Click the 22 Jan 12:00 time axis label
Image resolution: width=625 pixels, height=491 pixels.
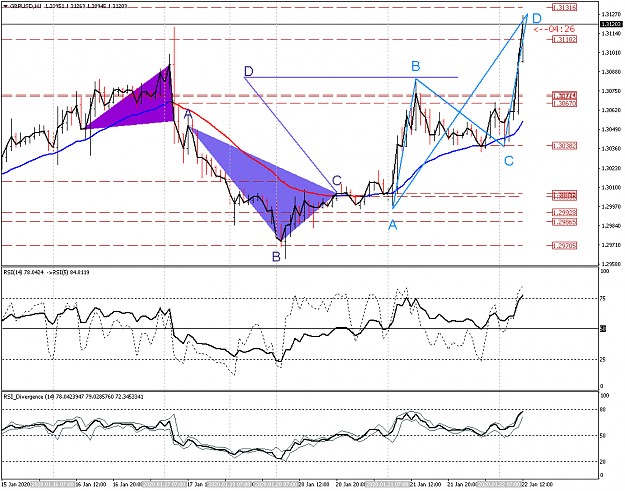tap(538, 484)
